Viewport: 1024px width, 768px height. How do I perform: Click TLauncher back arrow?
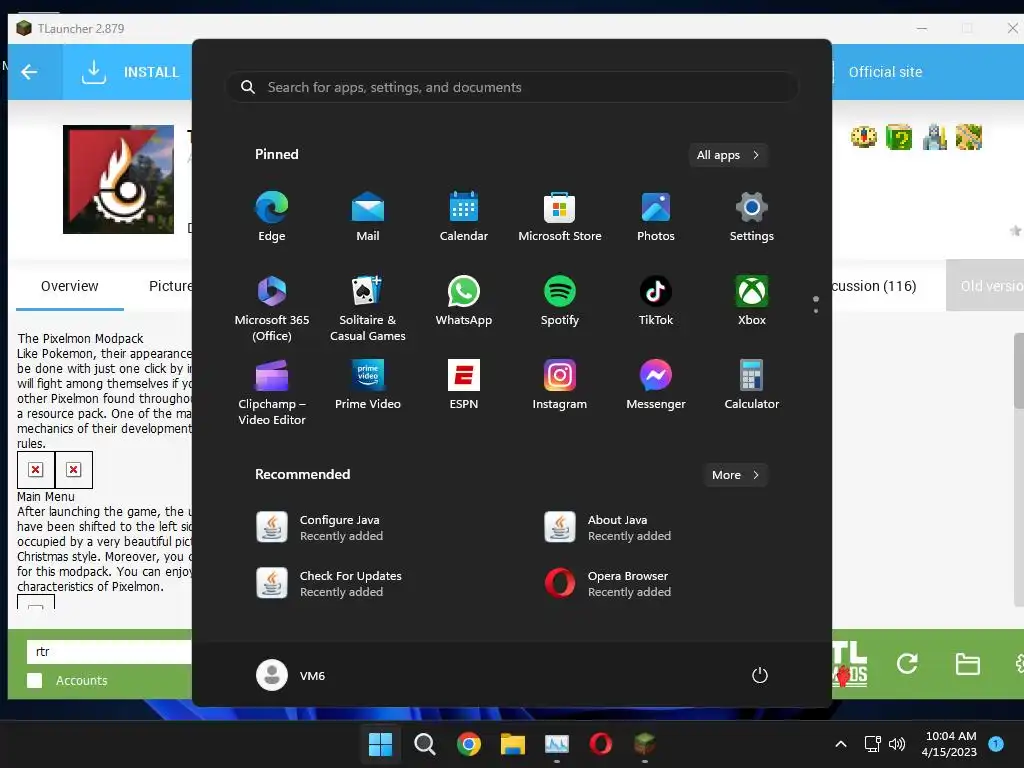click(x=29, y=72)
